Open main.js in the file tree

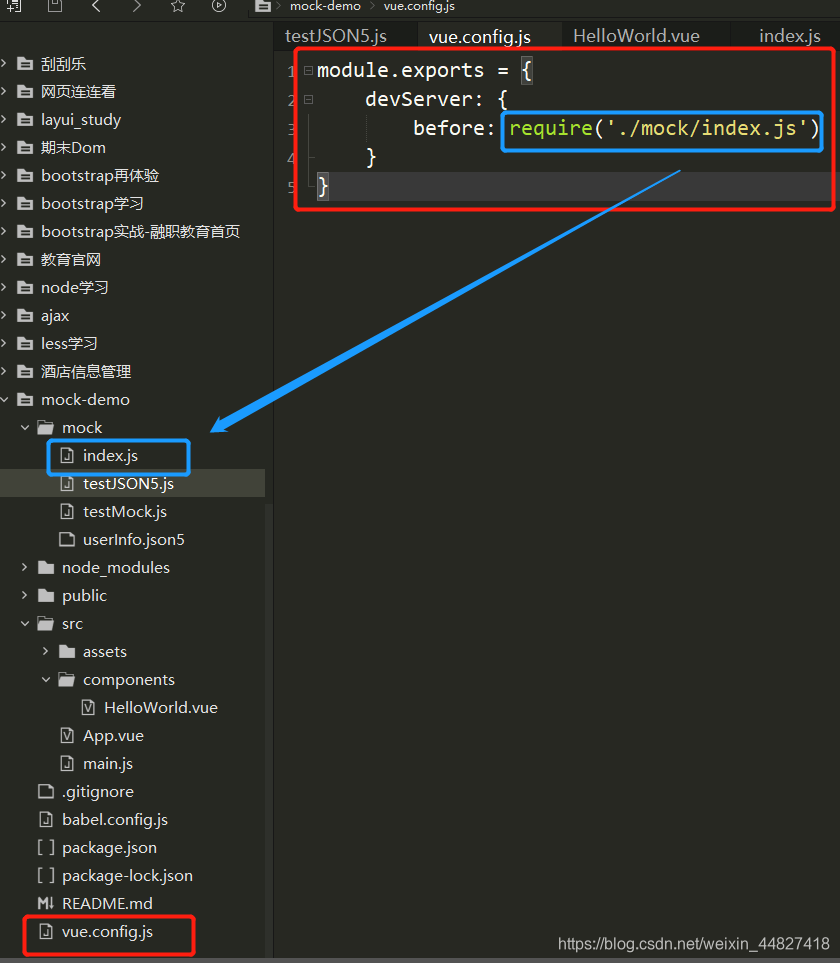[108, 763]
